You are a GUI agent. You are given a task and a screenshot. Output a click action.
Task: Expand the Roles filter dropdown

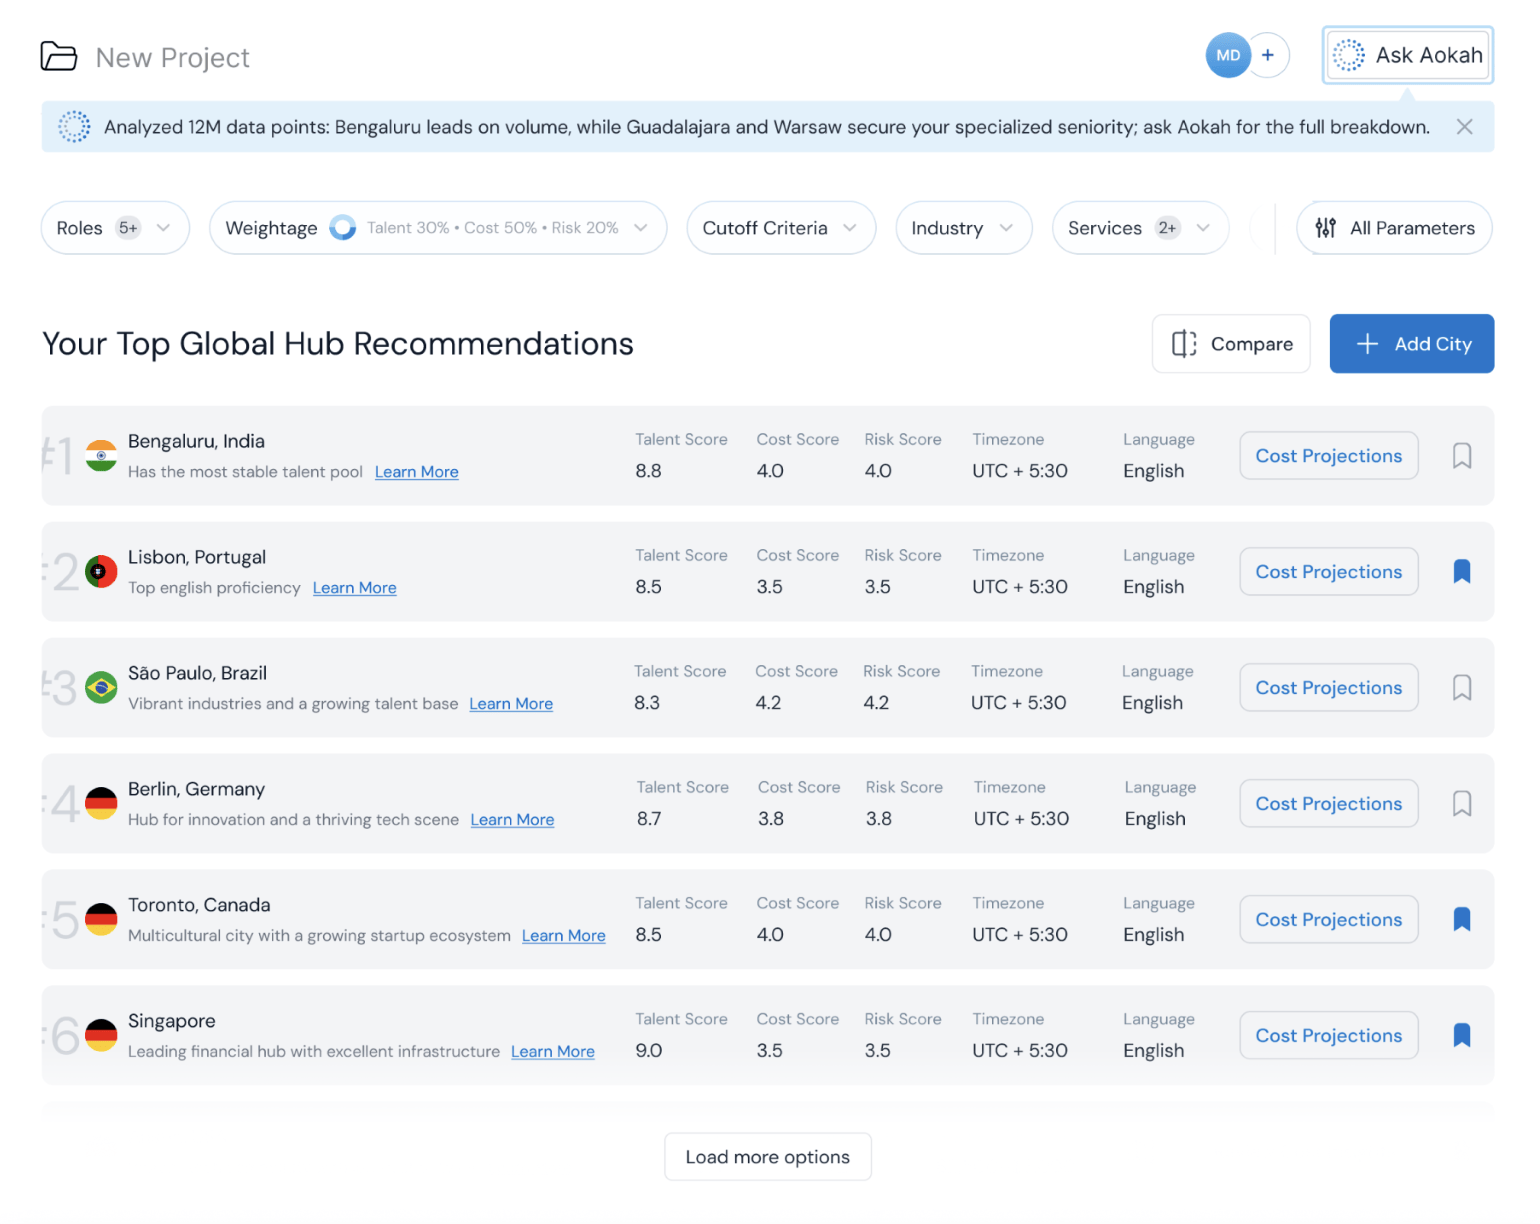point(115,228)
